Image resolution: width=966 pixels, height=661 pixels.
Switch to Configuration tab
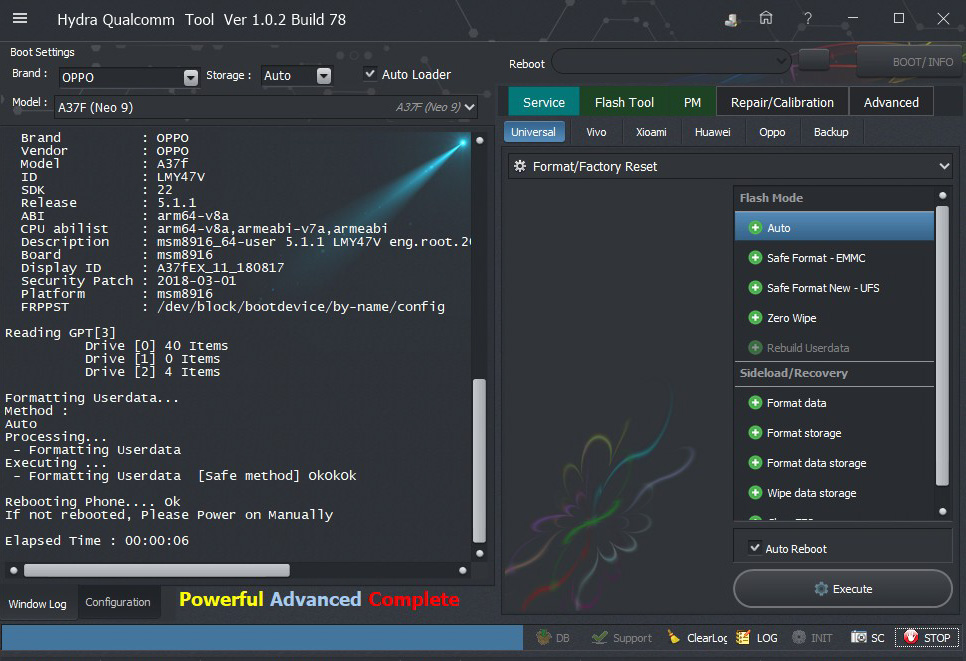coord(118,602)
